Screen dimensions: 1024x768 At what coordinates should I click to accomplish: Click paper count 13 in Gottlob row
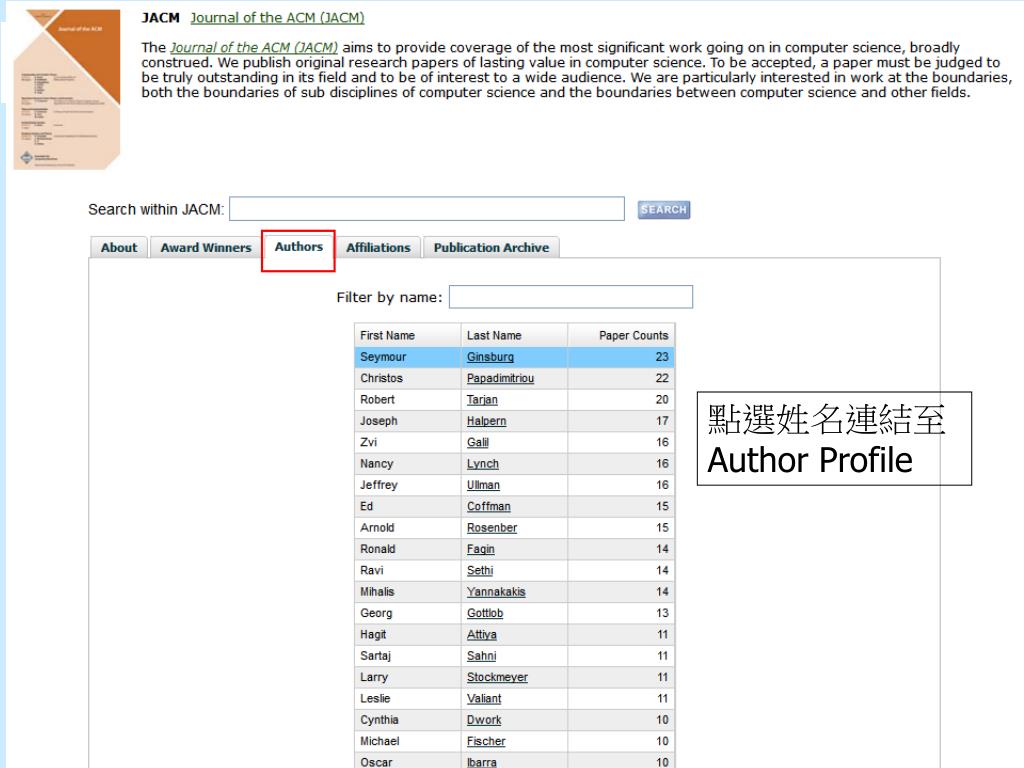(662, 613)
